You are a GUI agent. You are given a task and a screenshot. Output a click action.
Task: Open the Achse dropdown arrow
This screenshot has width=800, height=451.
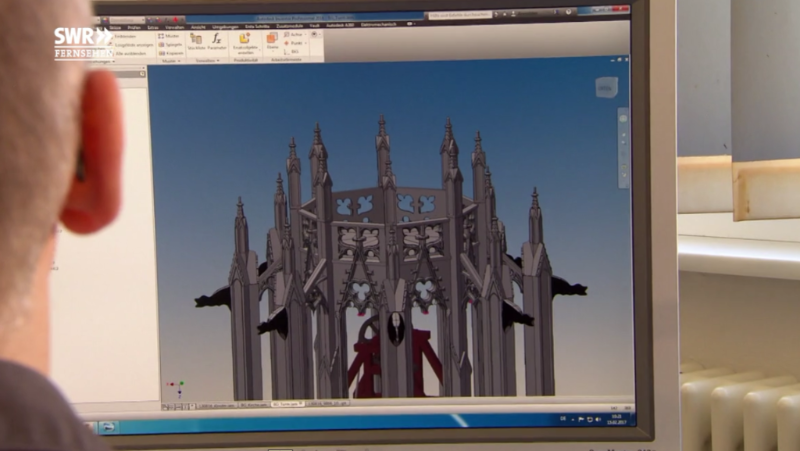pyautogui.click(x=306, y=35)
